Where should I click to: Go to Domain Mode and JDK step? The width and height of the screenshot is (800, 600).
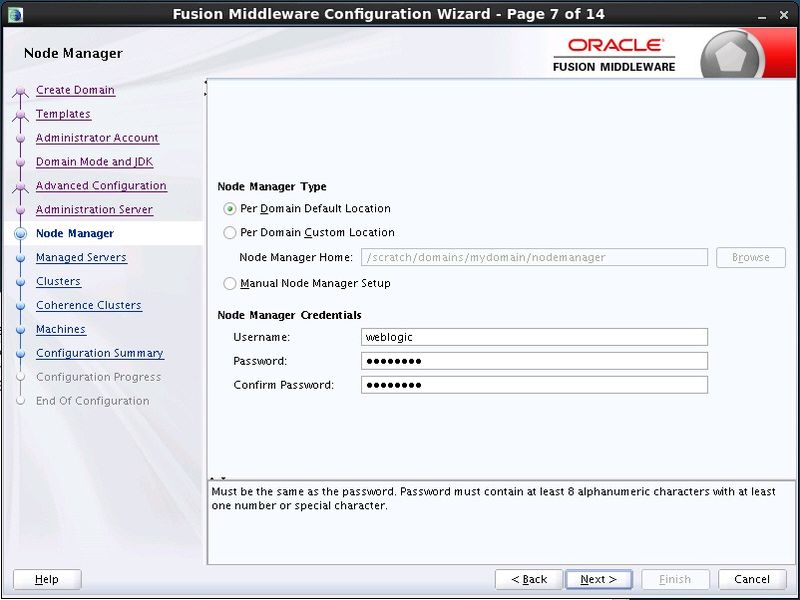tap(94, 162)
